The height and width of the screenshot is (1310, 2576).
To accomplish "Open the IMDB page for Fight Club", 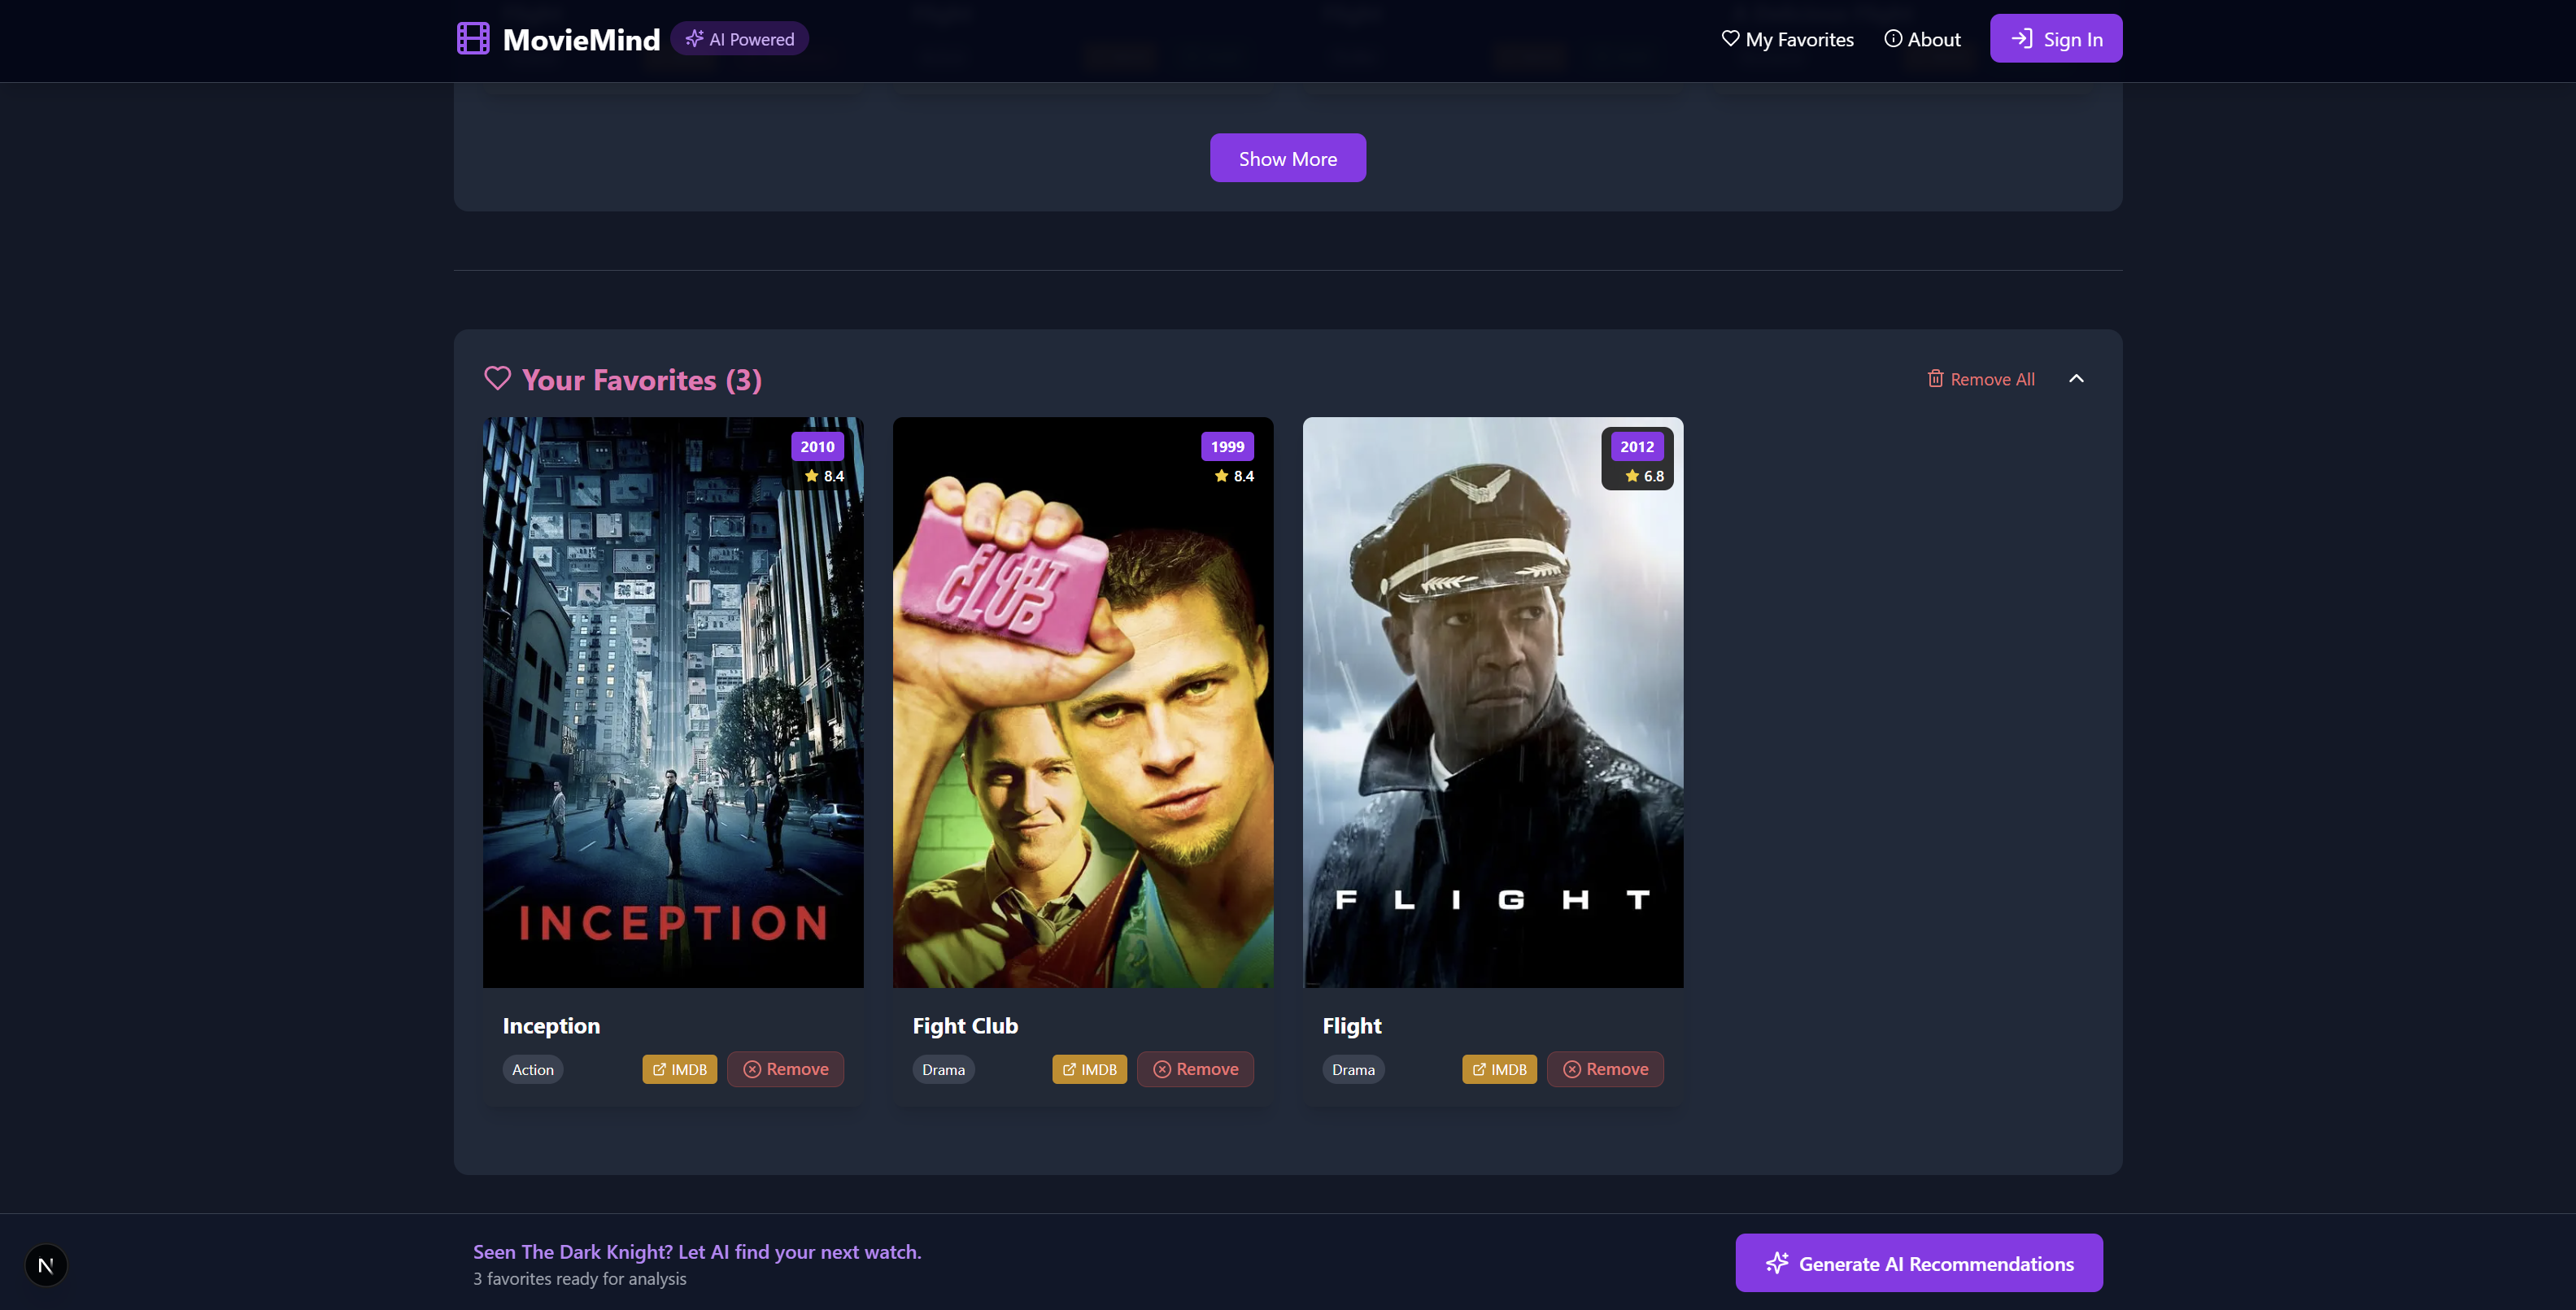I will 1089,1069.
